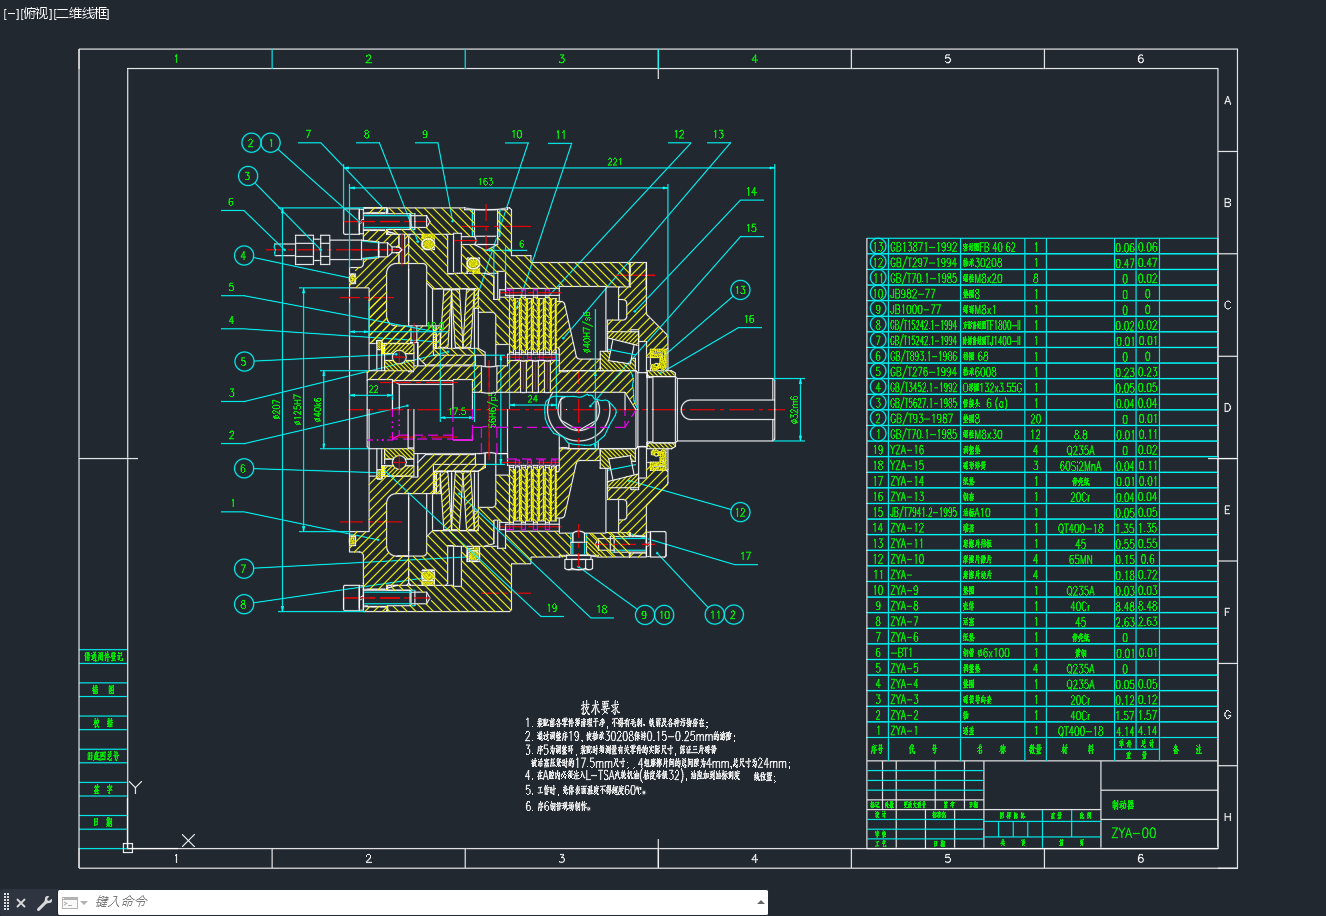Select material text 60Si2MnA

[1080, 466]
